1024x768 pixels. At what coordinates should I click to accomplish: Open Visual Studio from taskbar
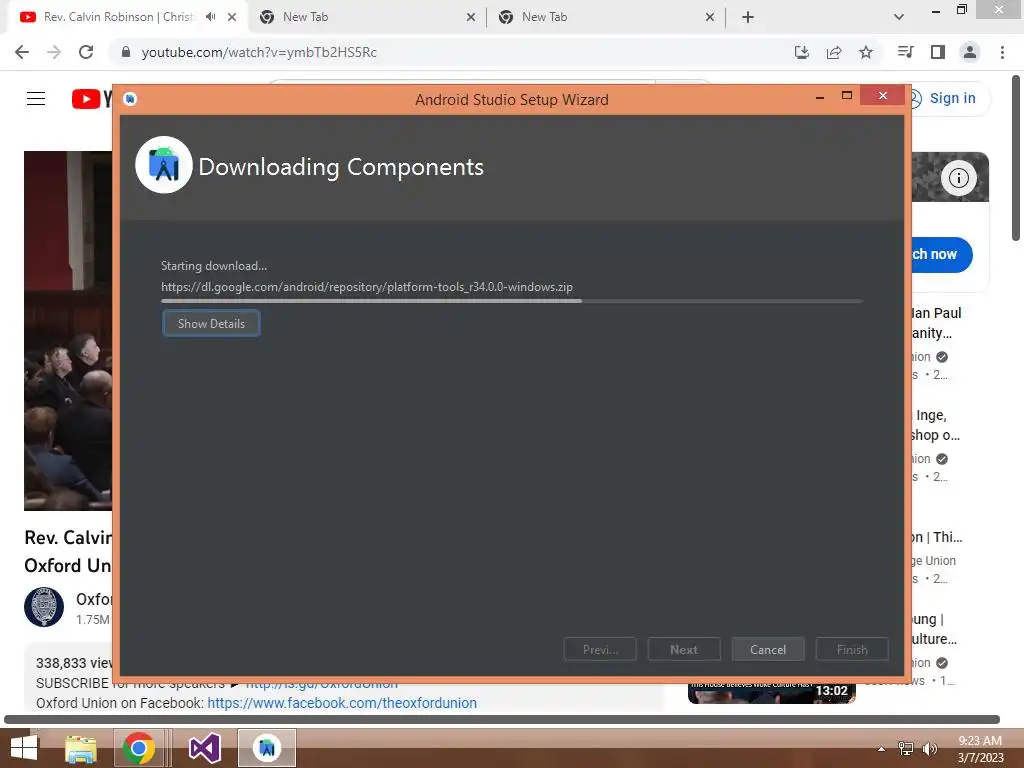tap(204, 748)
